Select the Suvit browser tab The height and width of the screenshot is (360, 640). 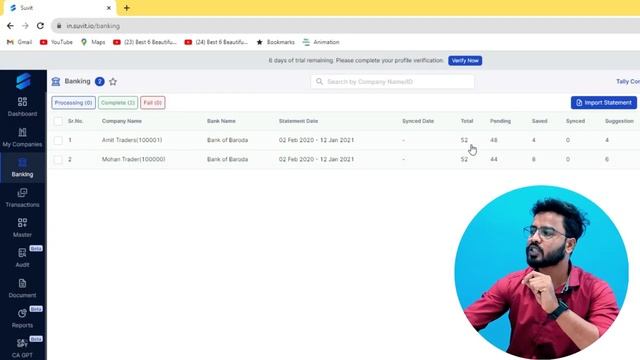tap(60, 8)
